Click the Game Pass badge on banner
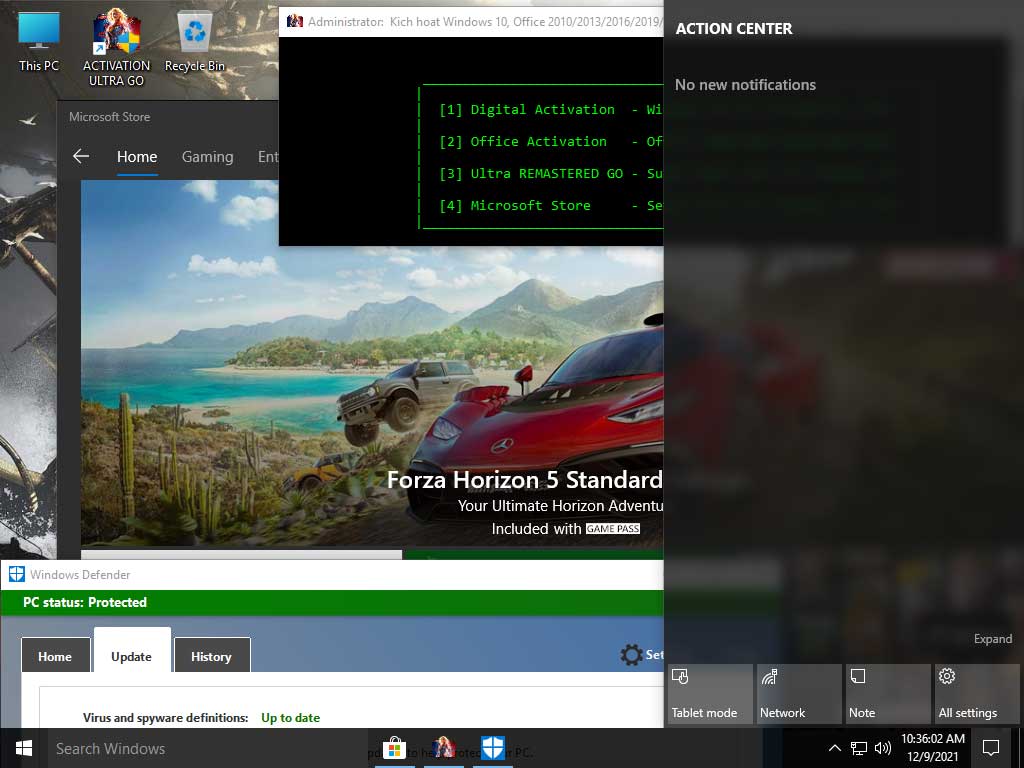 (x=613, y=529)
